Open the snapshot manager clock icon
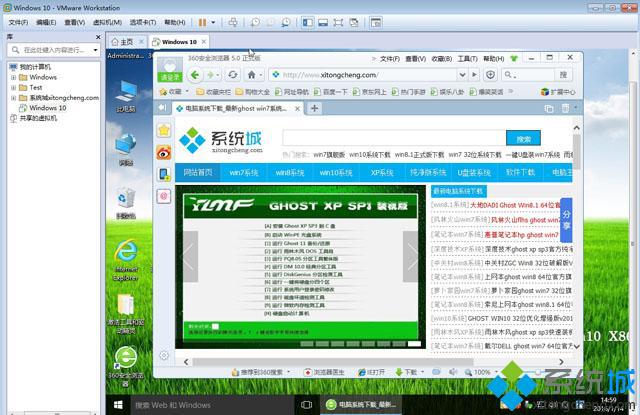This screenshot has width=640, height=415. click(286, 22)
